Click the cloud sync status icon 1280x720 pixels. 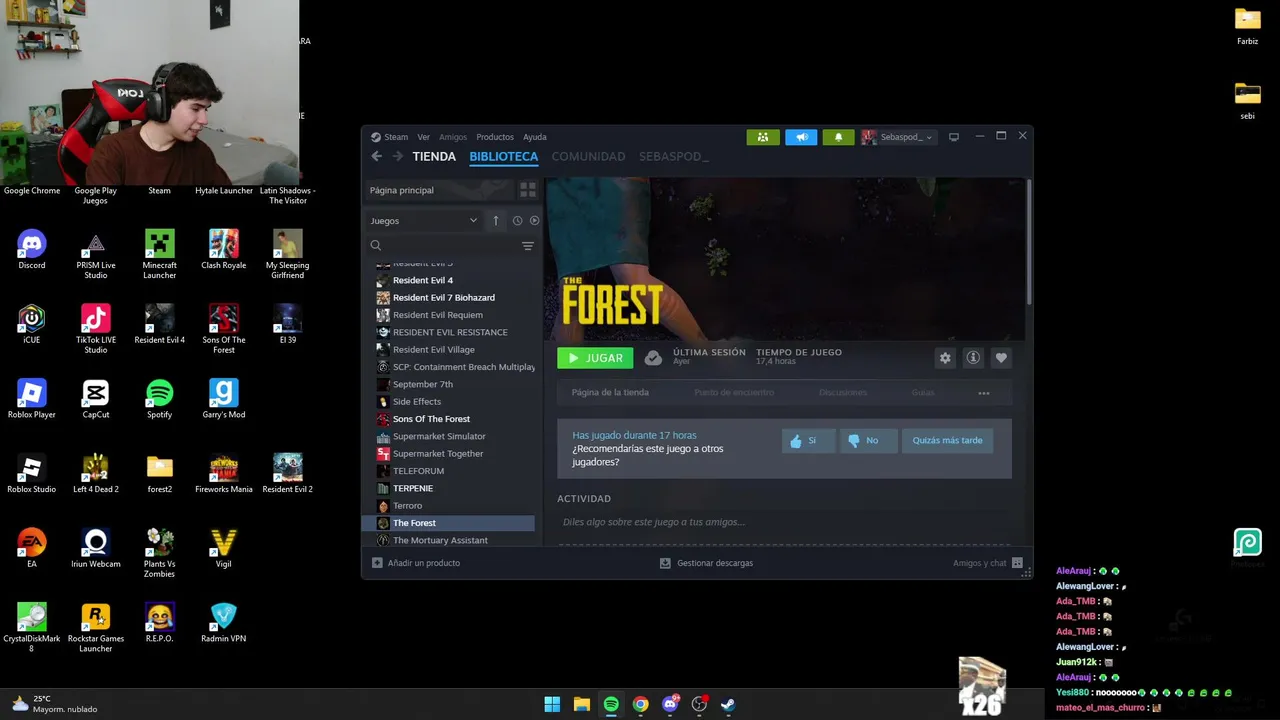[653, 358]
